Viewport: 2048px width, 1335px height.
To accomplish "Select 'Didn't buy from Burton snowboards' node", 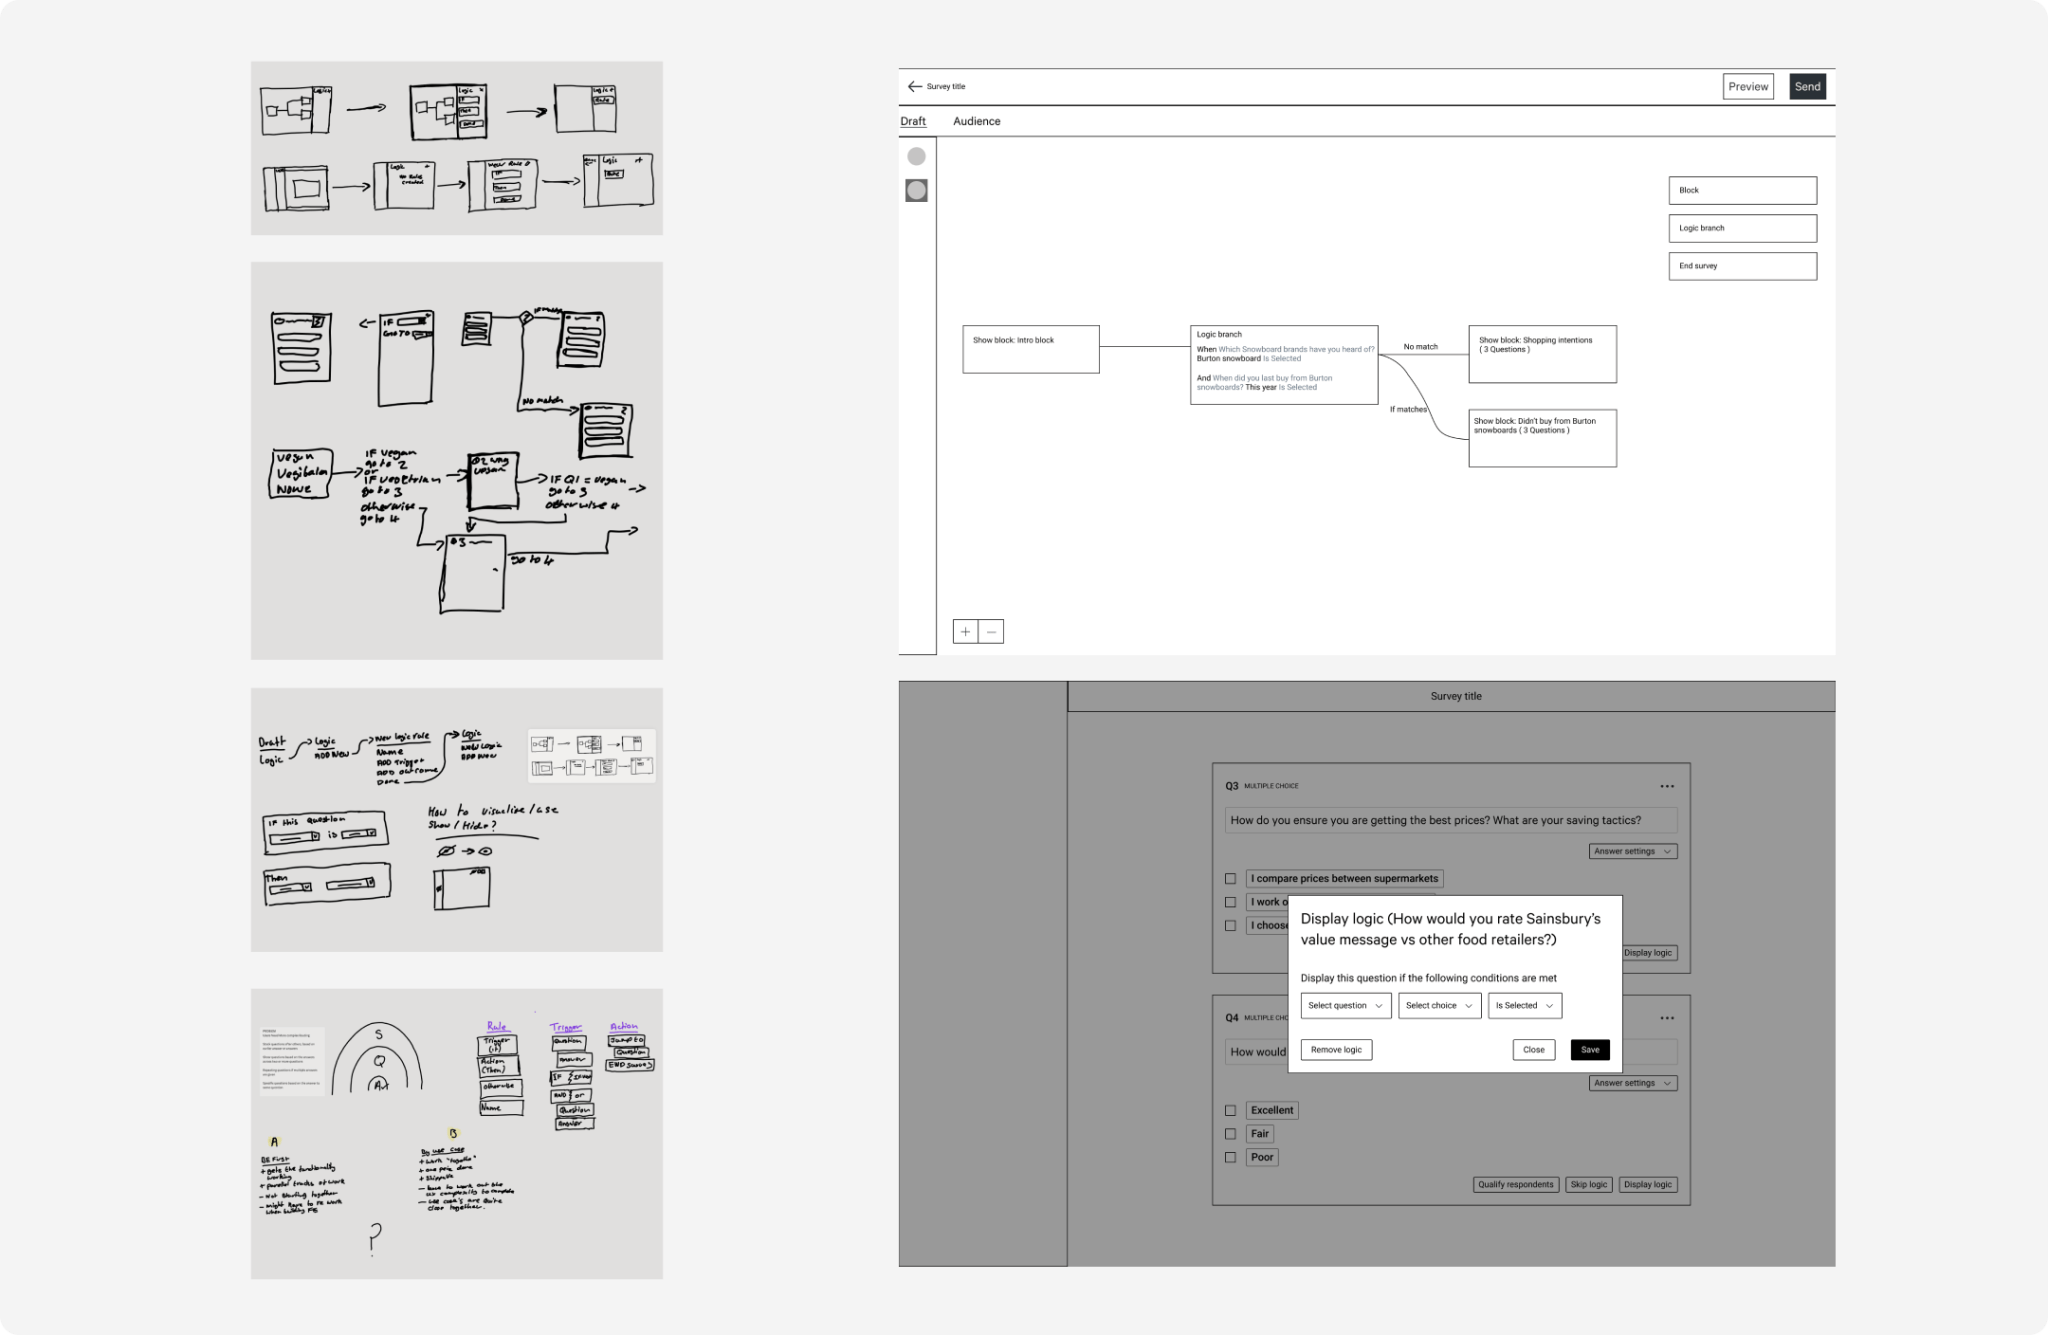I will coord(1542,438).
